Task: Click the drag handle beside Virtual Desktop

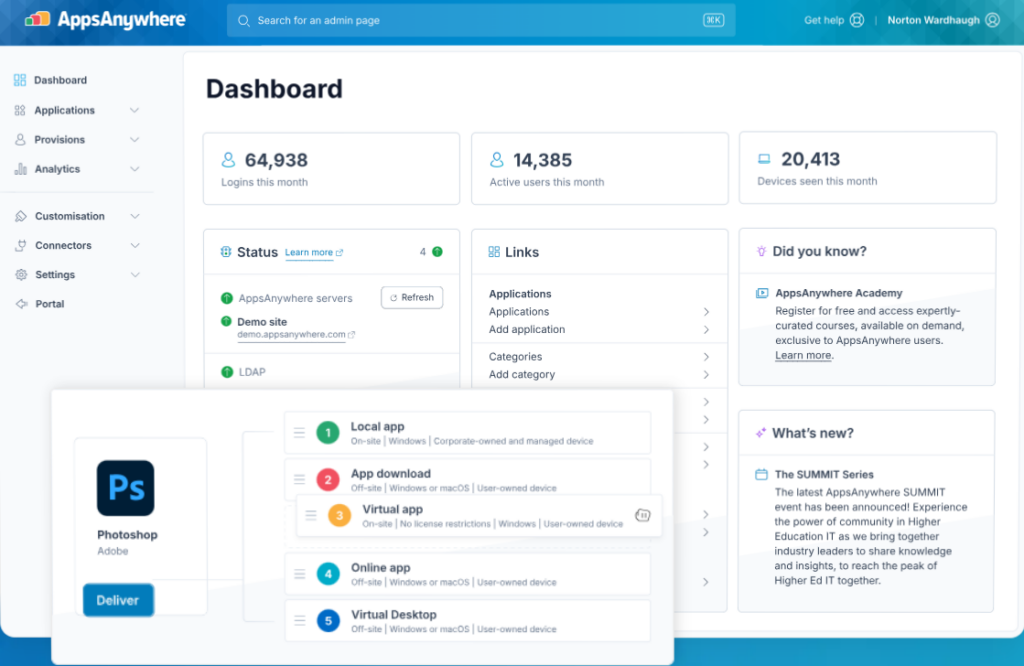Action: click(299, 621)
